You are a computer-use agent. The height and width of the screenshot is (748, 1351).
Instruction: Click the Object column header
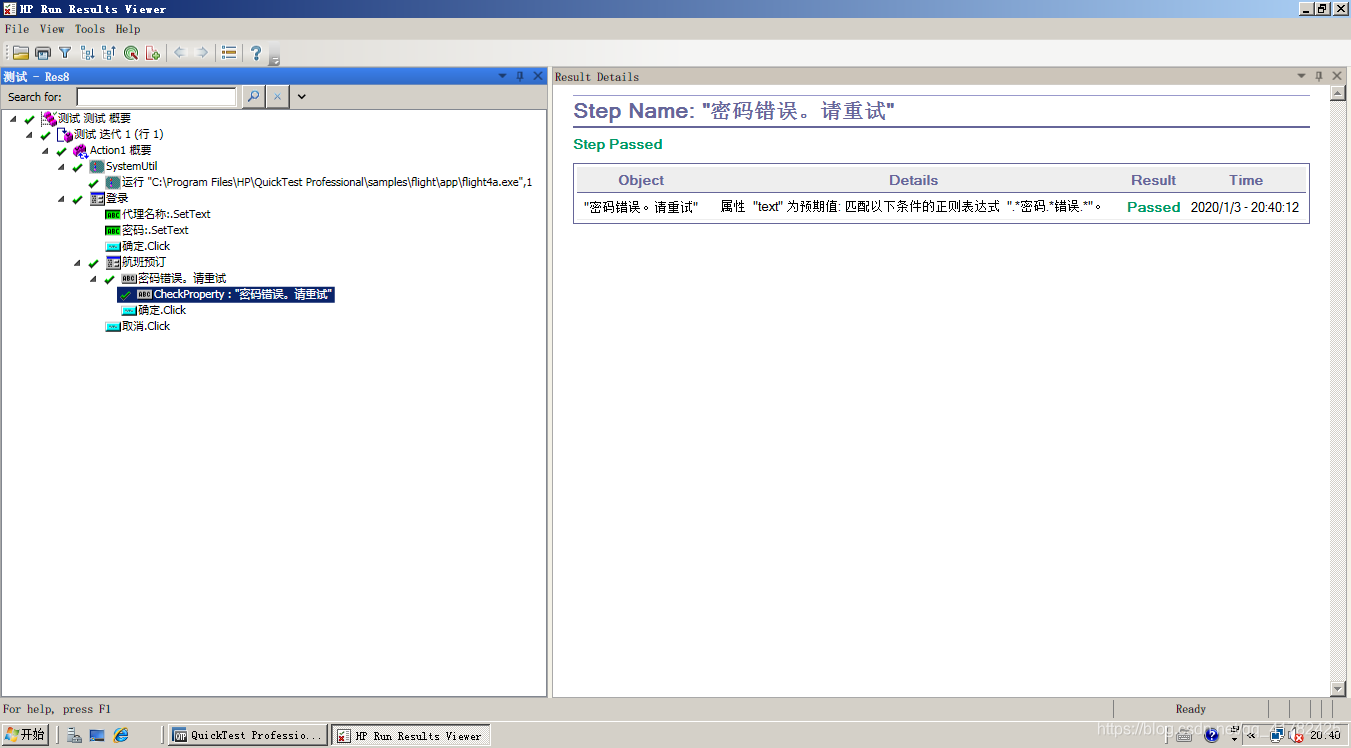[x=641, y=180]
